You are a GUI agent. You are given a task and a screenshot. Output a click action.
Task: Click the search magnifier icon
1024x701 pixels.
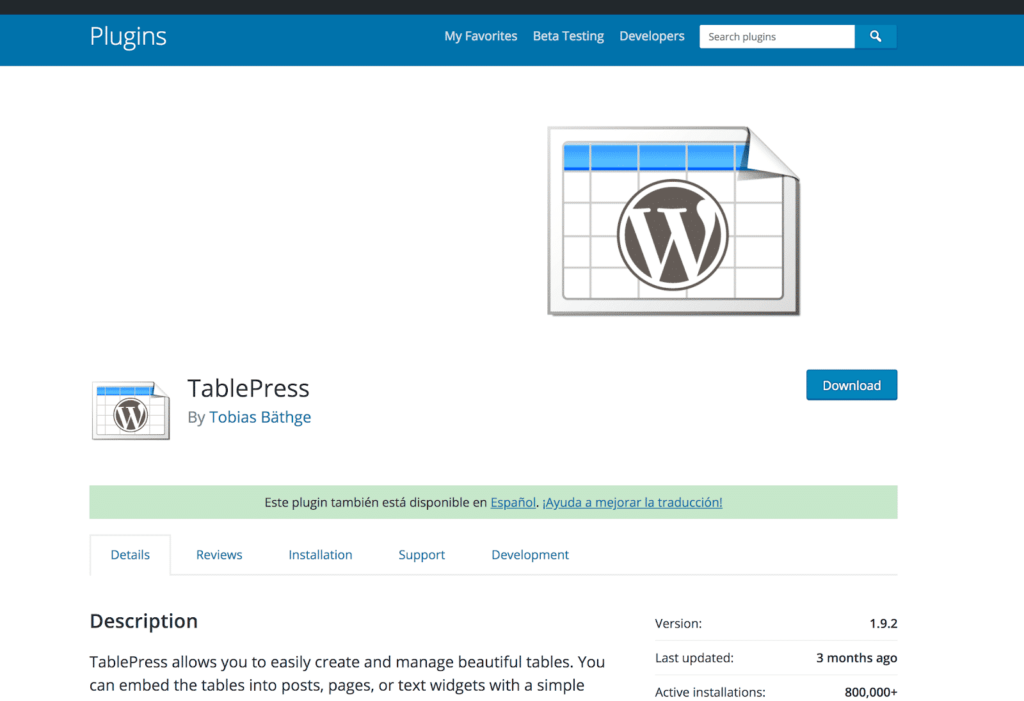(875, 36)
